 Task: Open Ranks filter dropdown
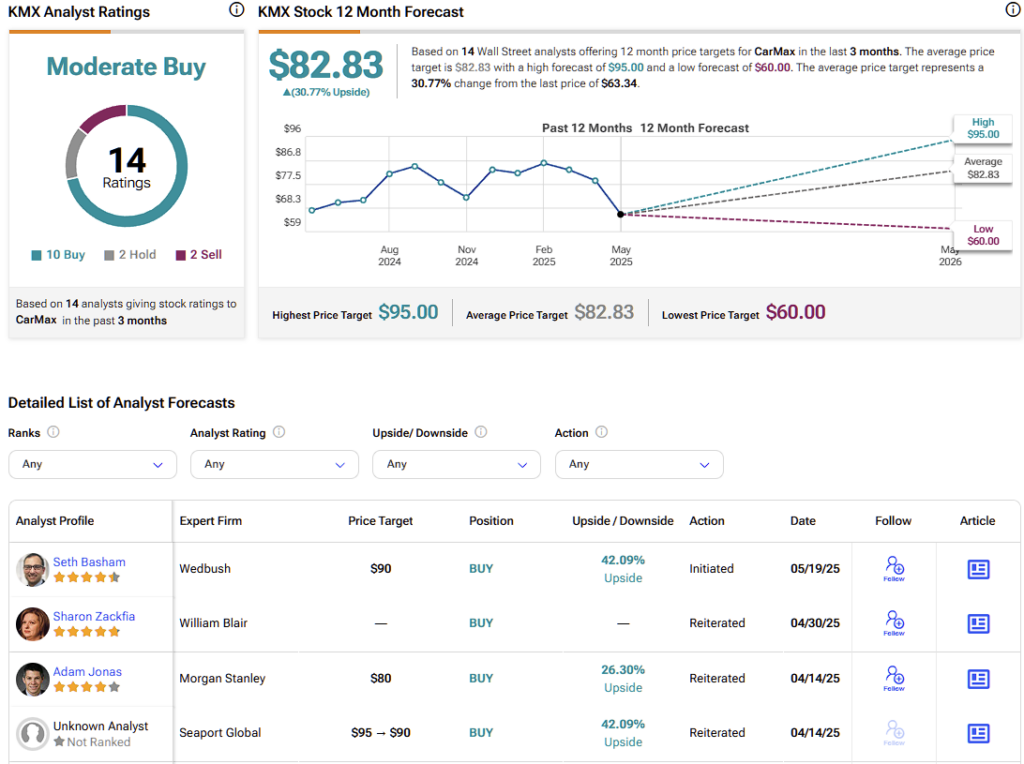coord(93,464)
